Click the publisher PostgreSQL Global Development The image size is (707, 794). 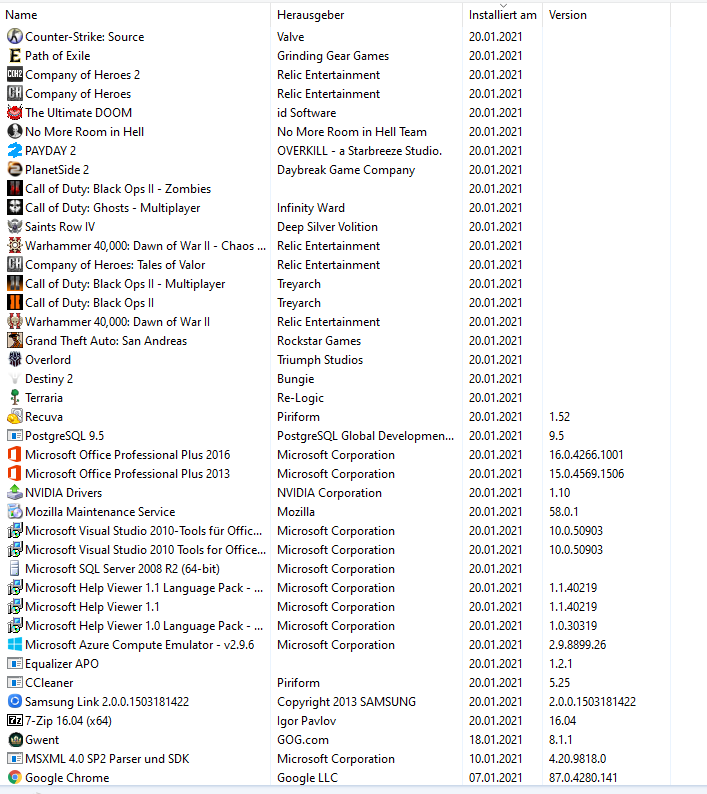pyautogui.click(x=365, y=435)
